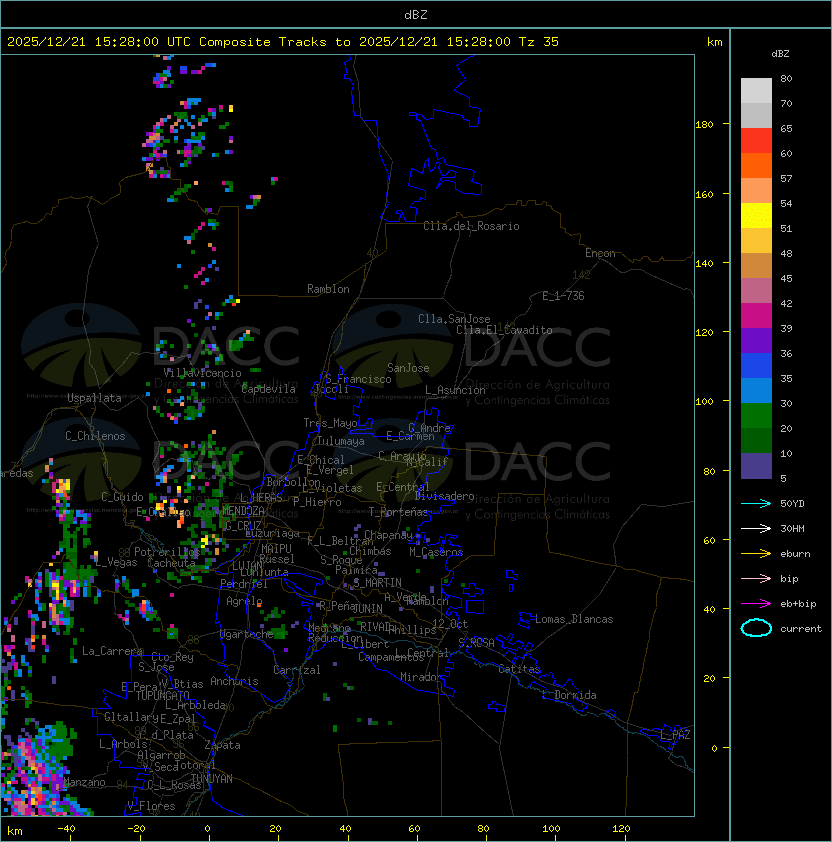Select the yellow eburn arrow symbol
The width and height of the screenshot is (832, 842).
(x=756, y=554)
